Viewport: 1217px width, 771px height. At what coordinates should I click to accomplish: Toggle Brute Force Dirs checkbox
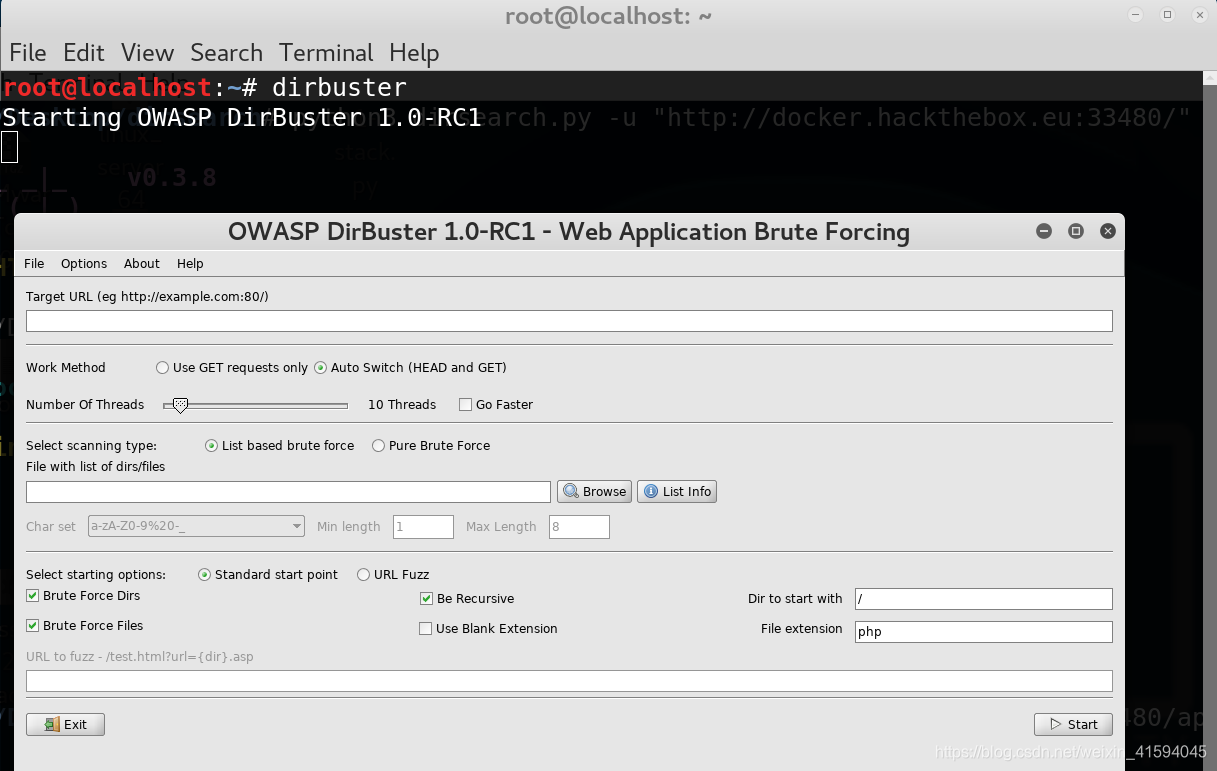(33, 596)
